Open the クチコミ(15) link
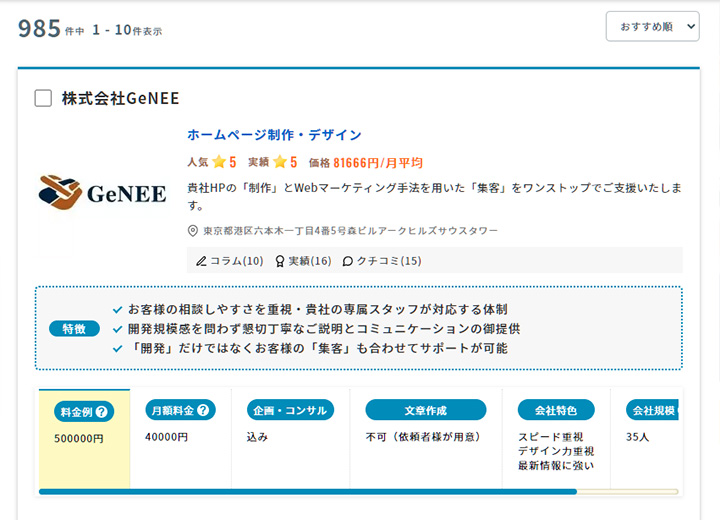Image resolution: width=720 pixels, height=520 pixels. (389, 261)
